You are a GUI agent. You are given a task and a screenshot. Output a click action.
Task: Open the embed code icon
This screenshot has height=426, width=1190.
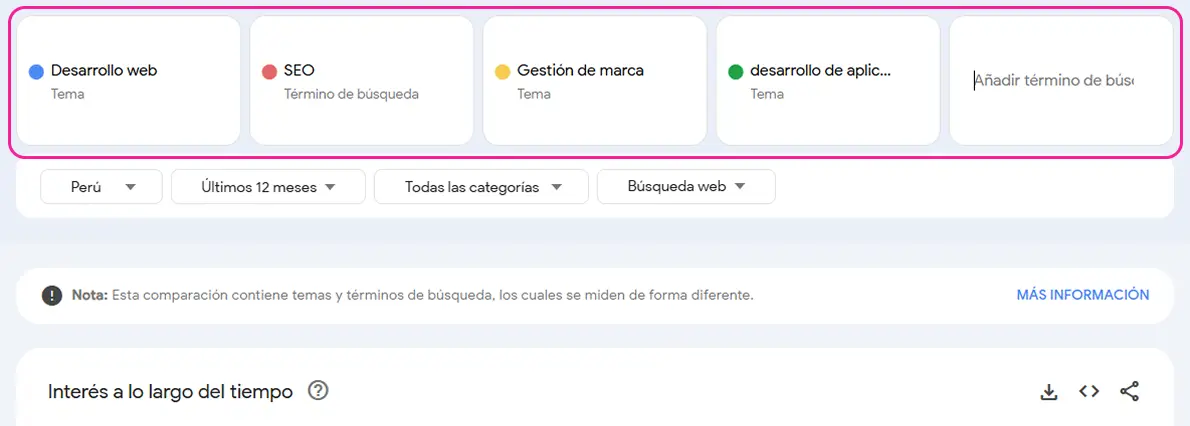click(1089, 391)
